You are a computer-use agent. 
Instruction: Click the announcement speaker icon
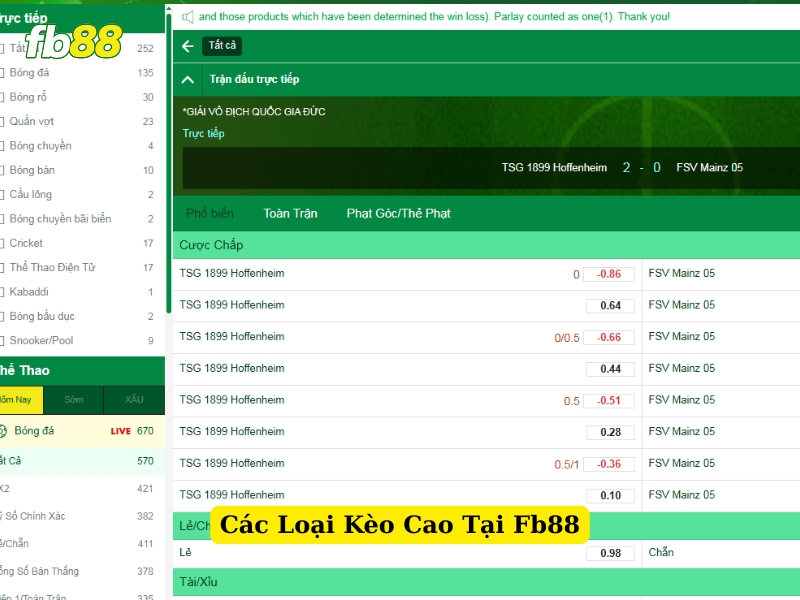coord(188,17)
